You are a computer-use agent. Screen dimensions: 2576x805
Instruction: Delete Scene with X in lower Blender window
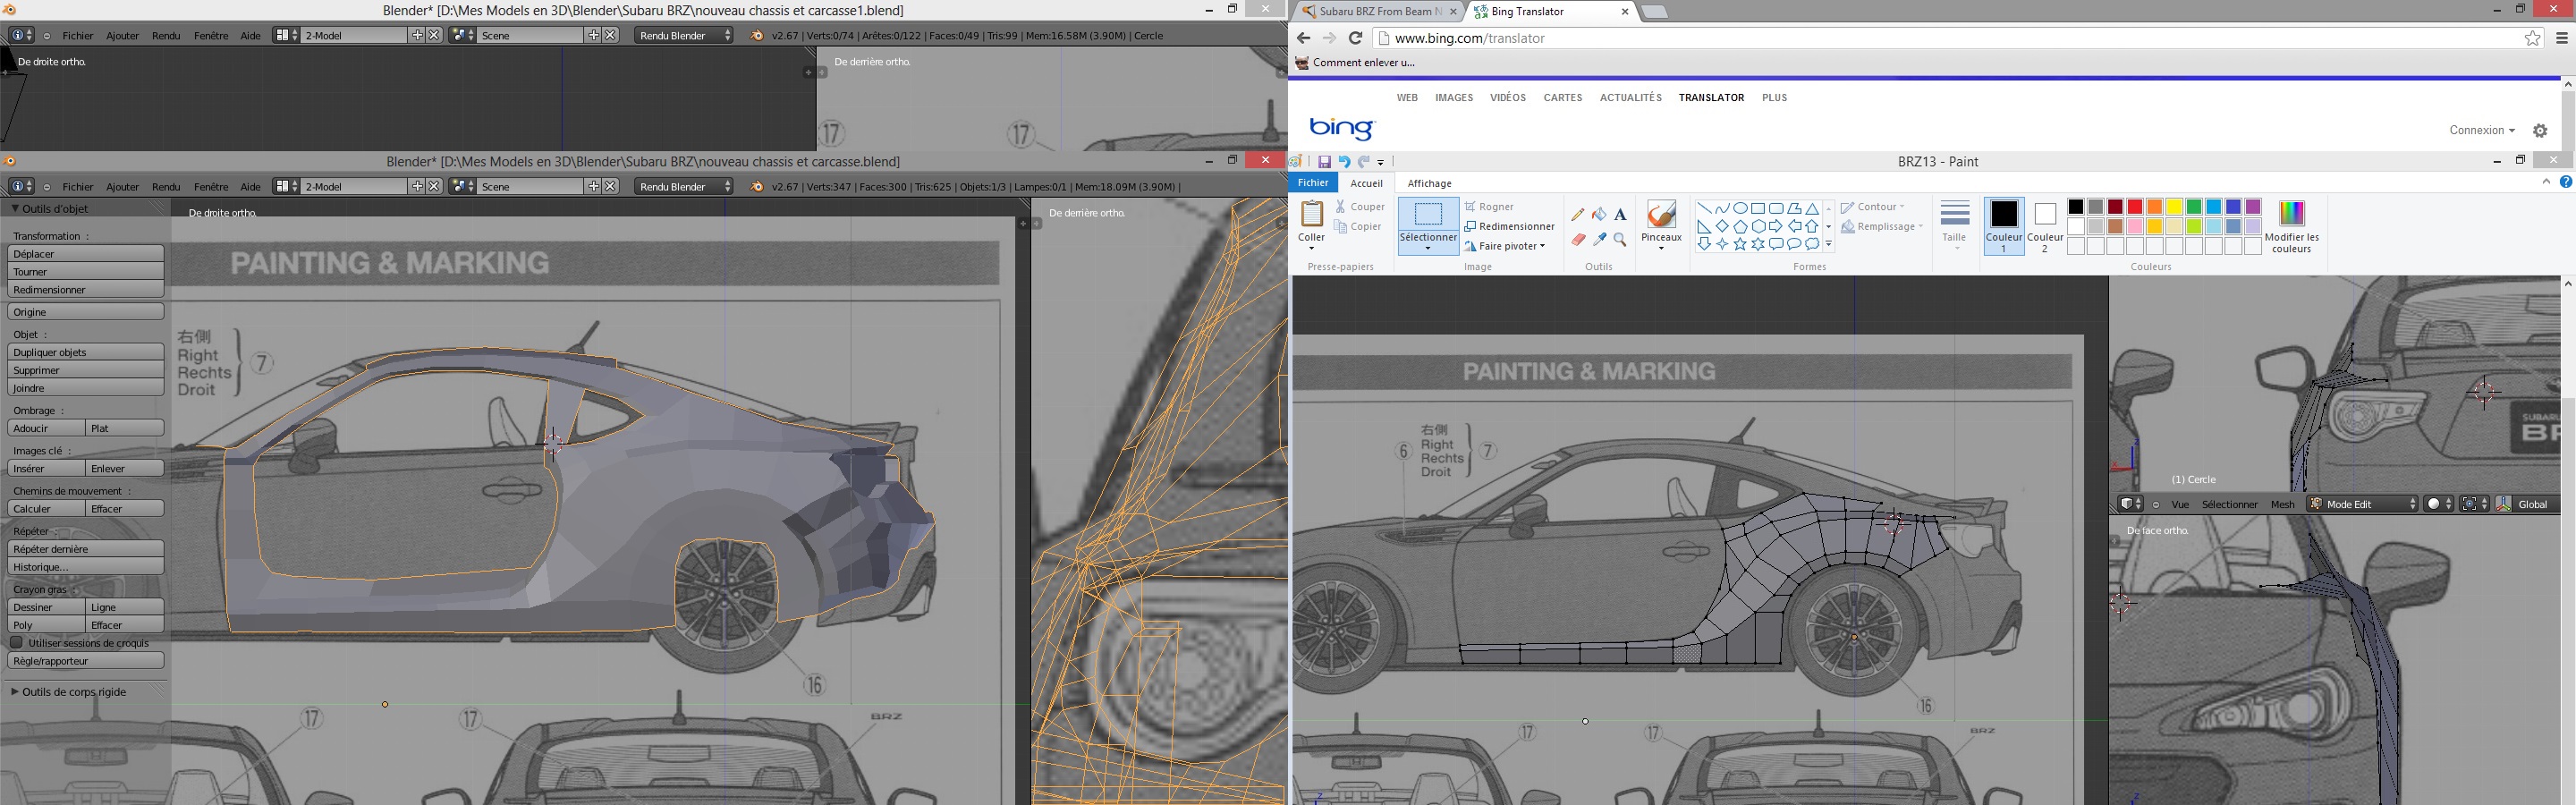[x=611, y=186]
